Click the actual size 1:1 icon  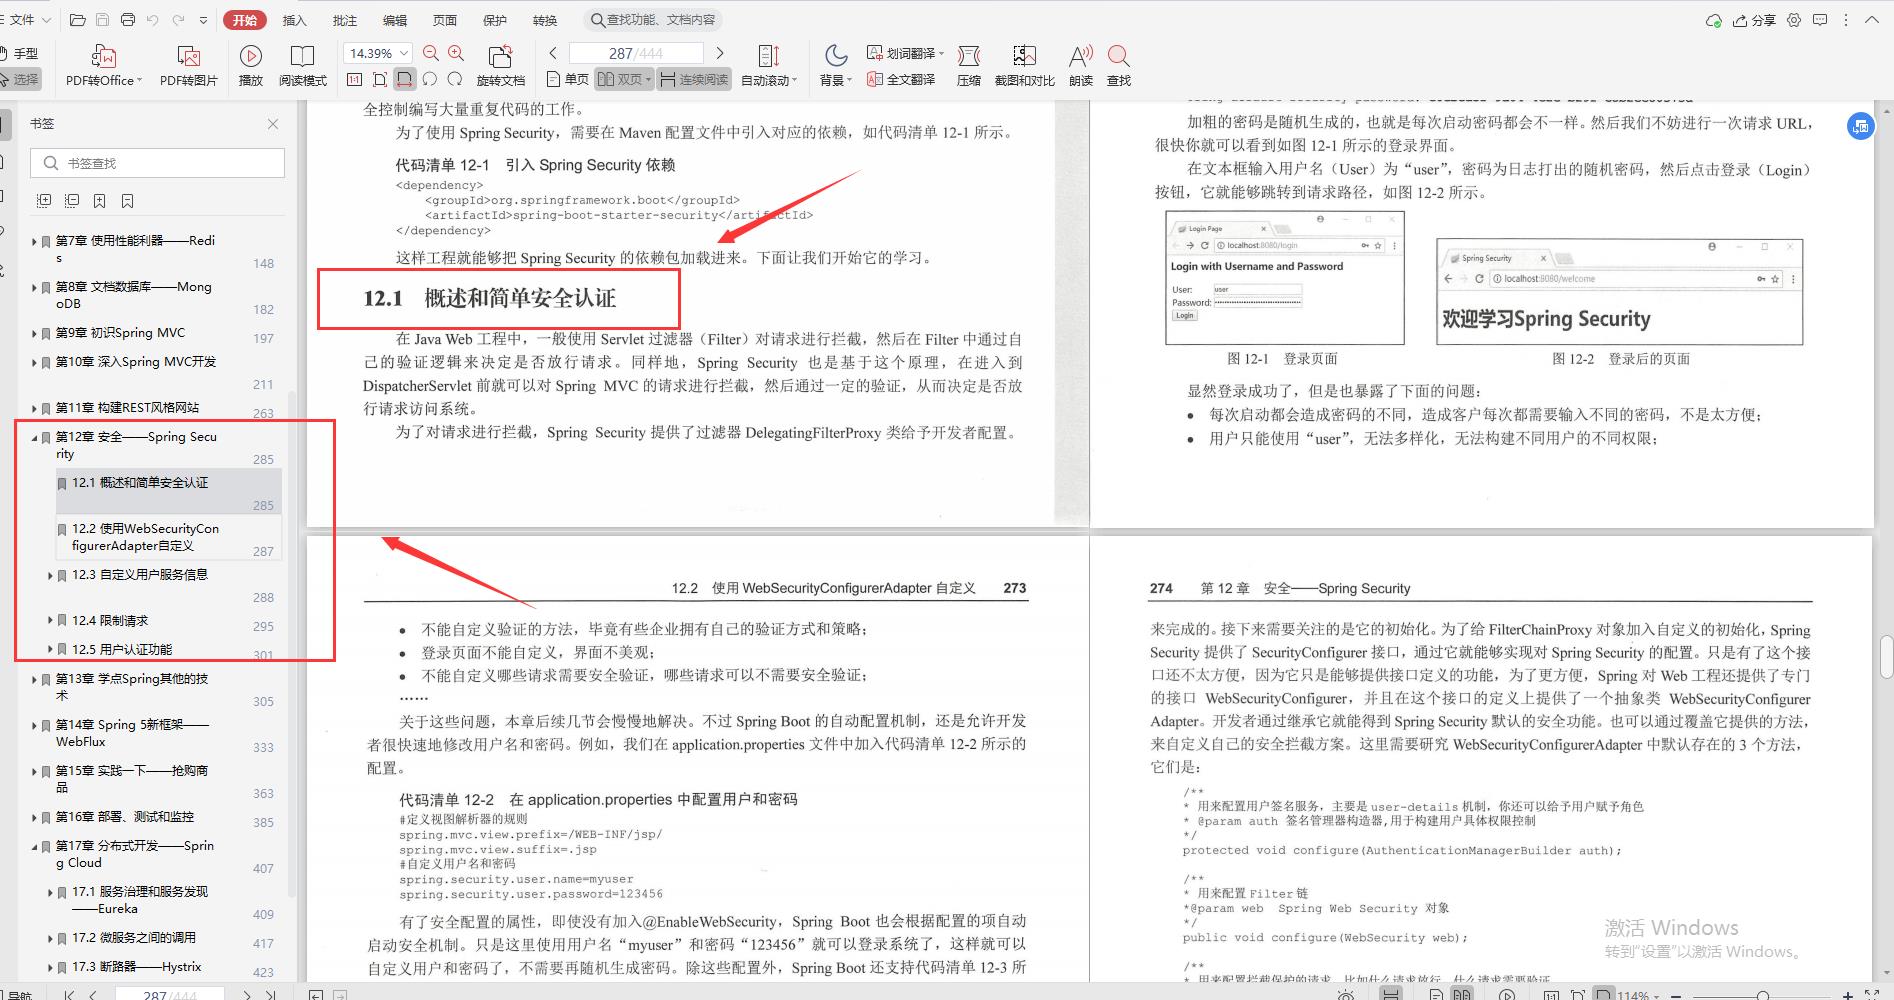(354, 79)
